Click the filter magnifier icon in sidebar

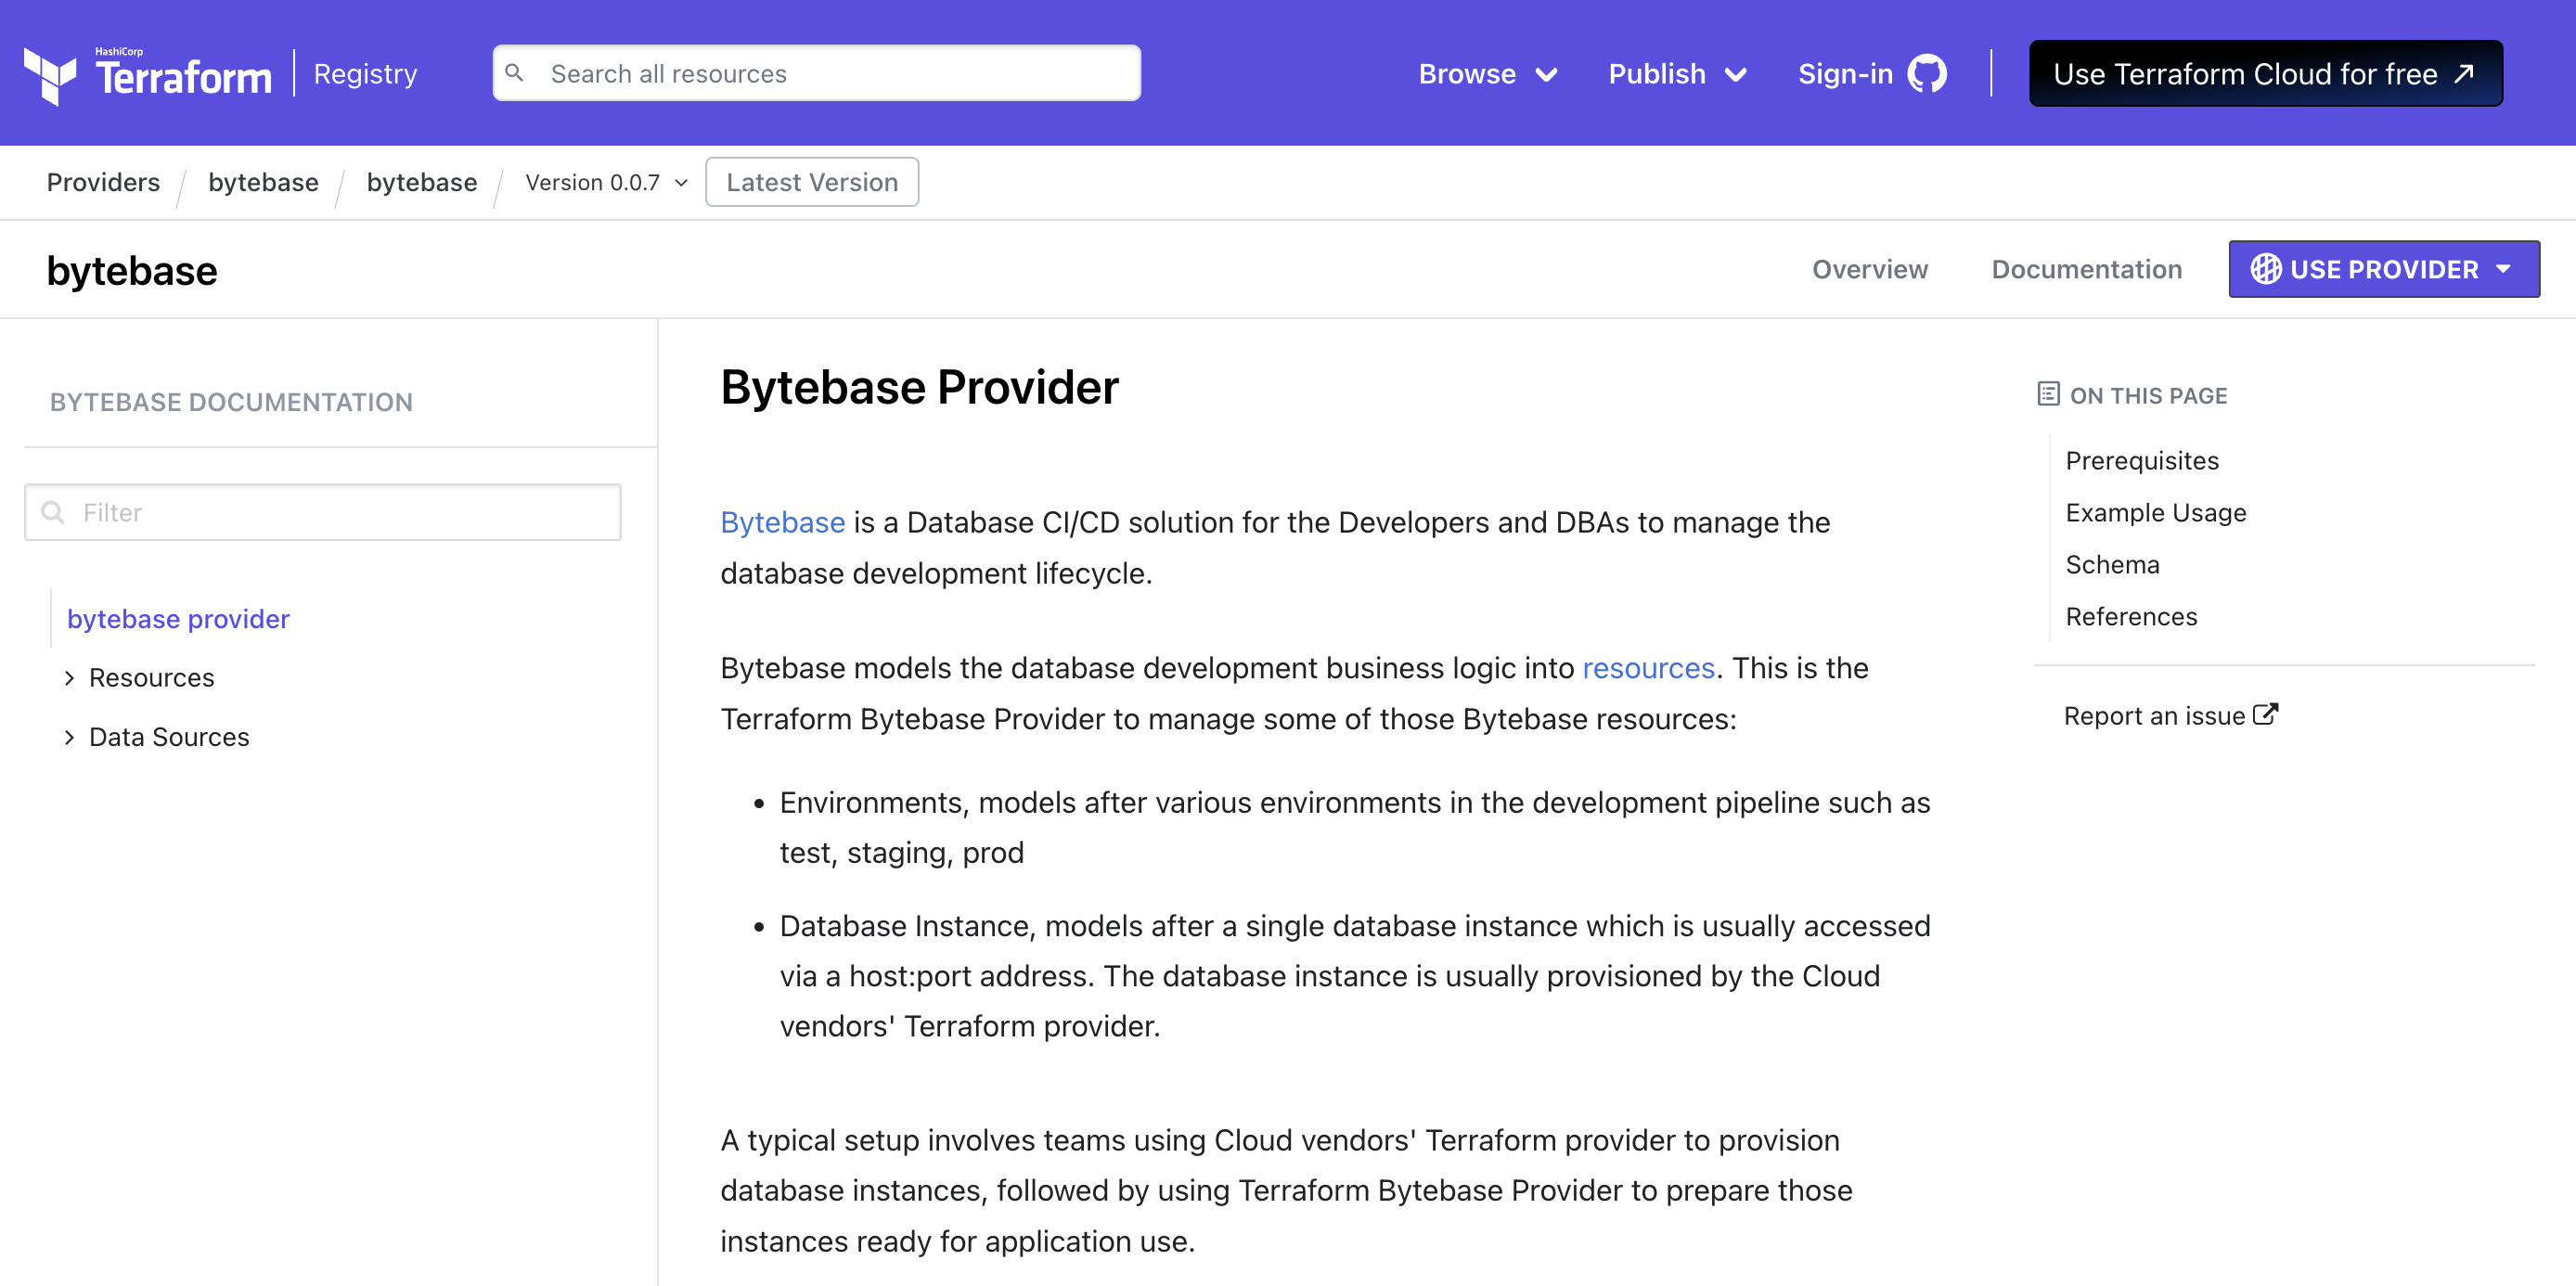tap(53, 513)
